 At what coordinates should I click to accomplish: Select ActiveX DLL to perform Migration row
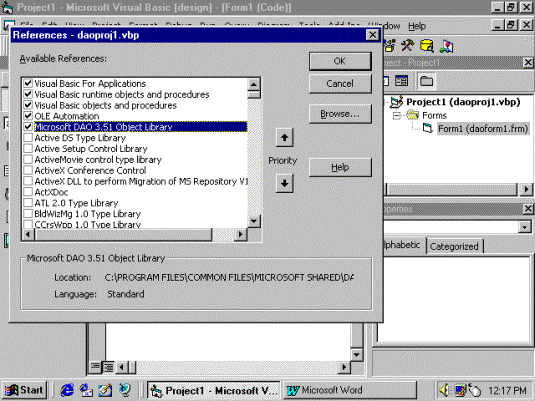coord(141,181)
